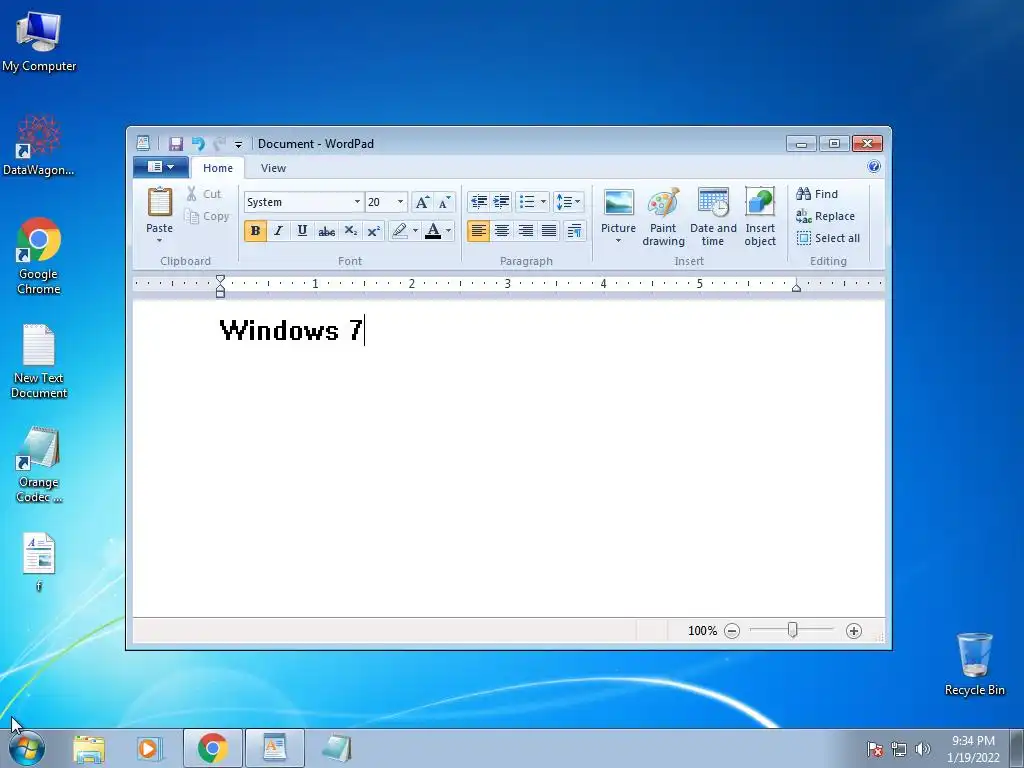Click Insert object icon
The image size is (1024, 768).
tap(760, 202)
